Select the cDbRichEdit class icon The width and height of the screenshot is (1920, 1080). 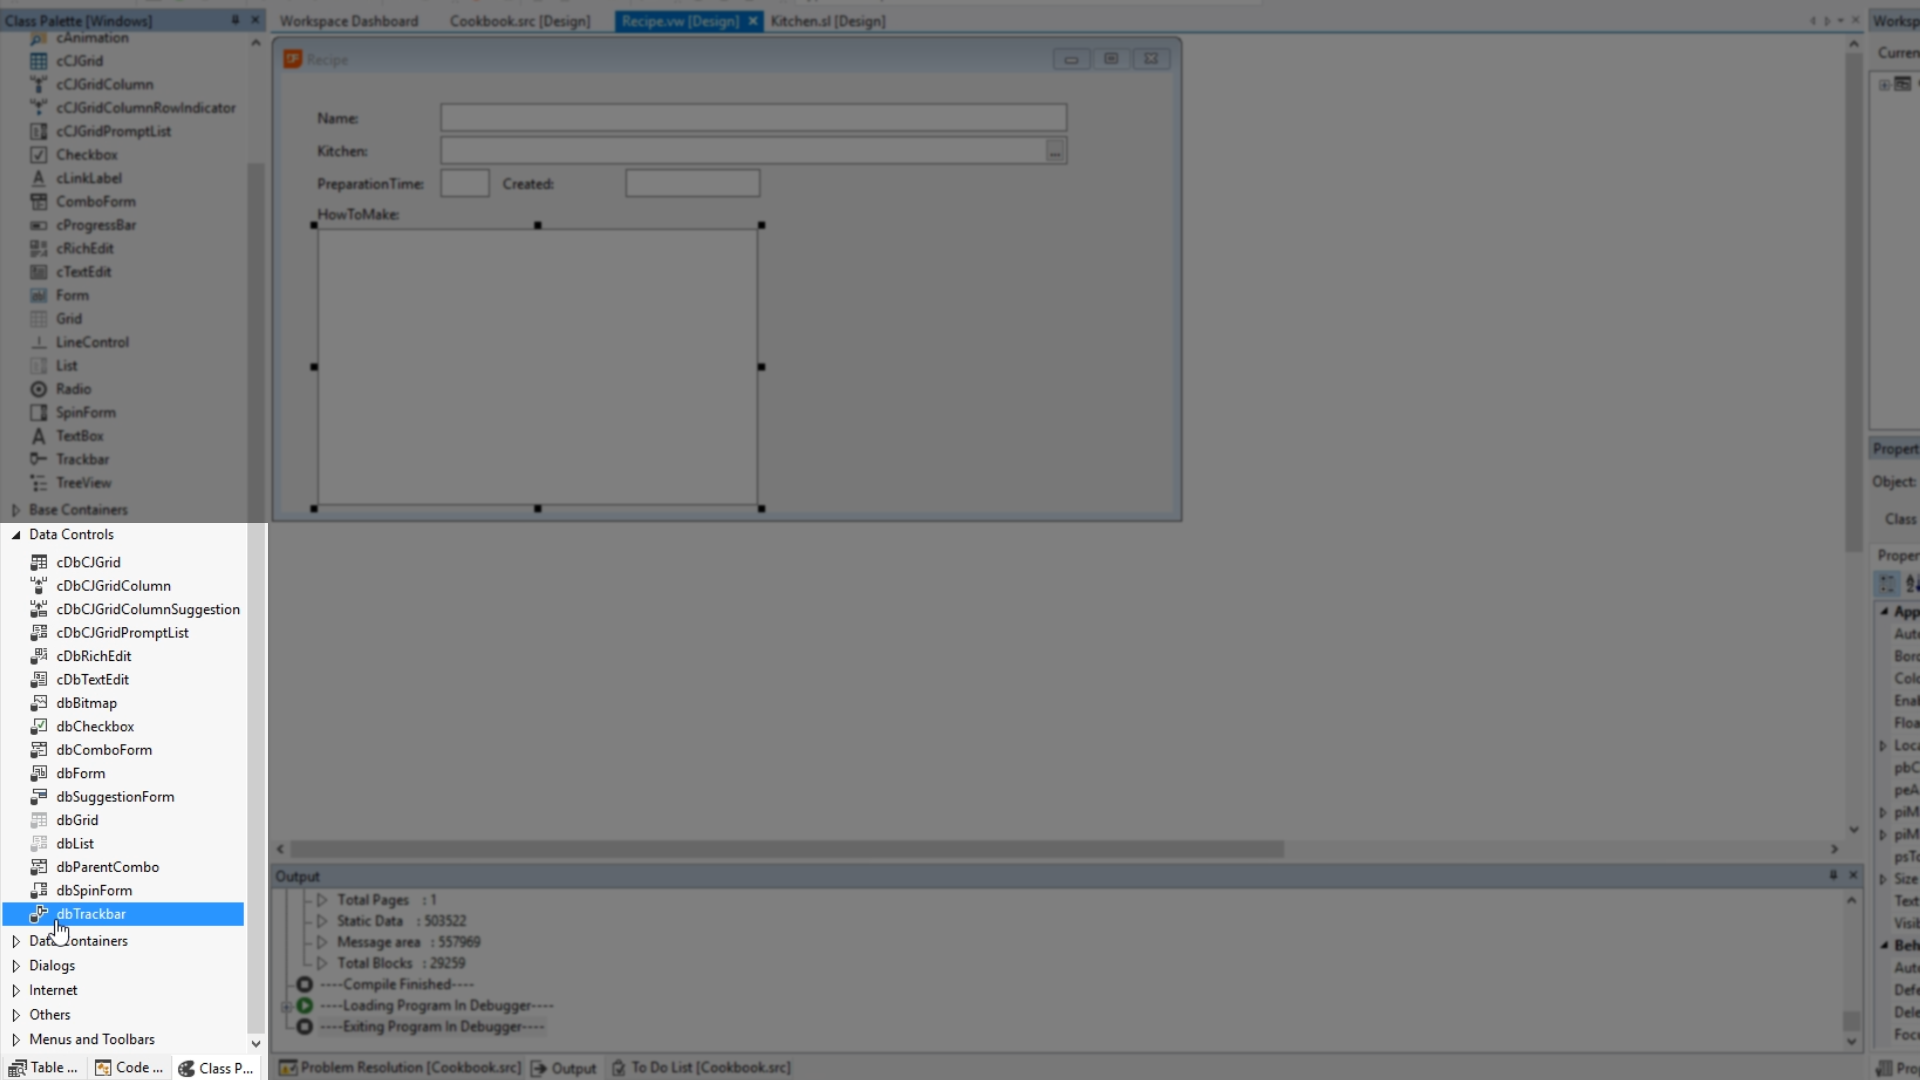click(39, 656)
